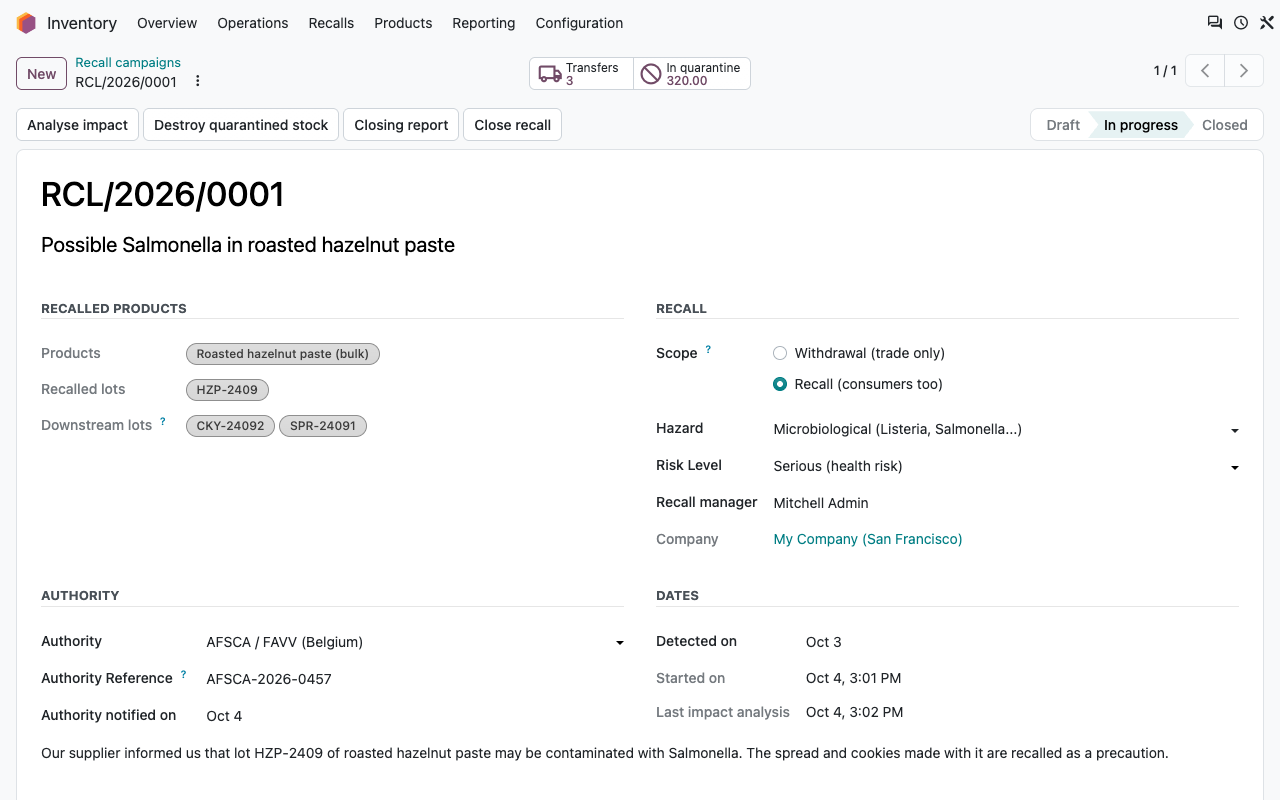This screenshot has height=800, width=1280.
Task: Open the Recalls menu
Action: (331, 23)
